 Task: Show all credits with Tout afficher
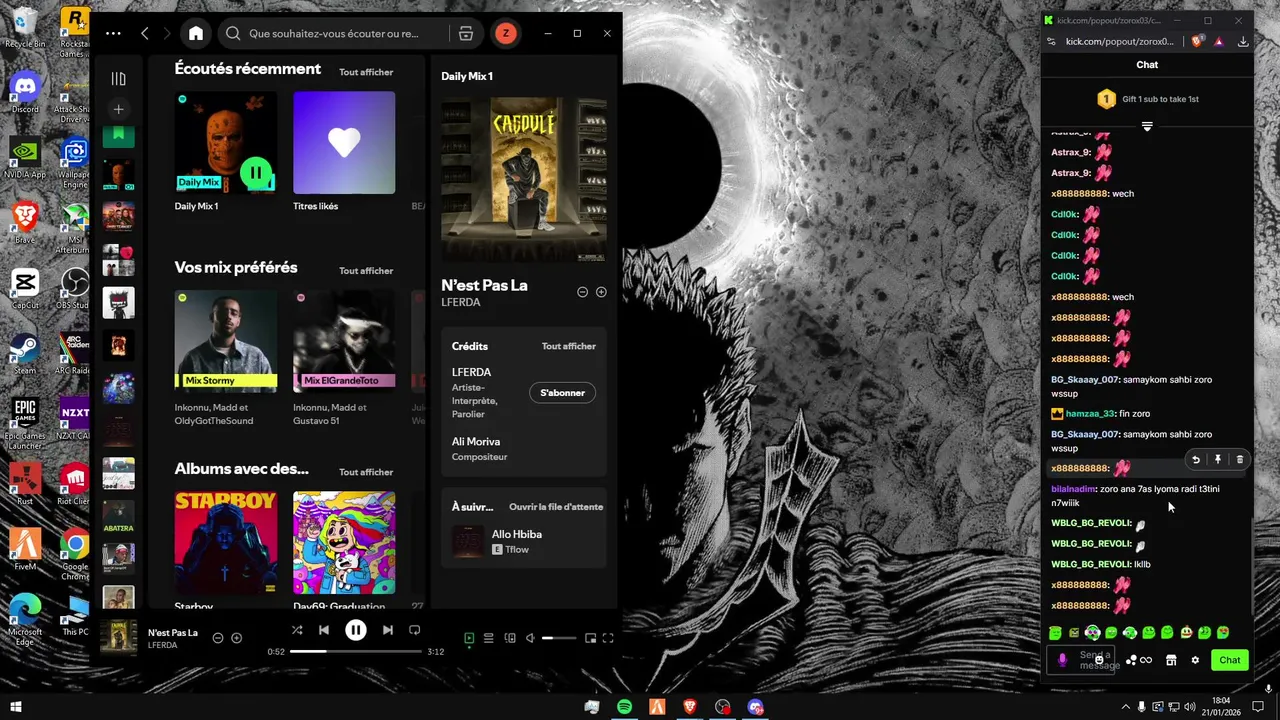569,346
